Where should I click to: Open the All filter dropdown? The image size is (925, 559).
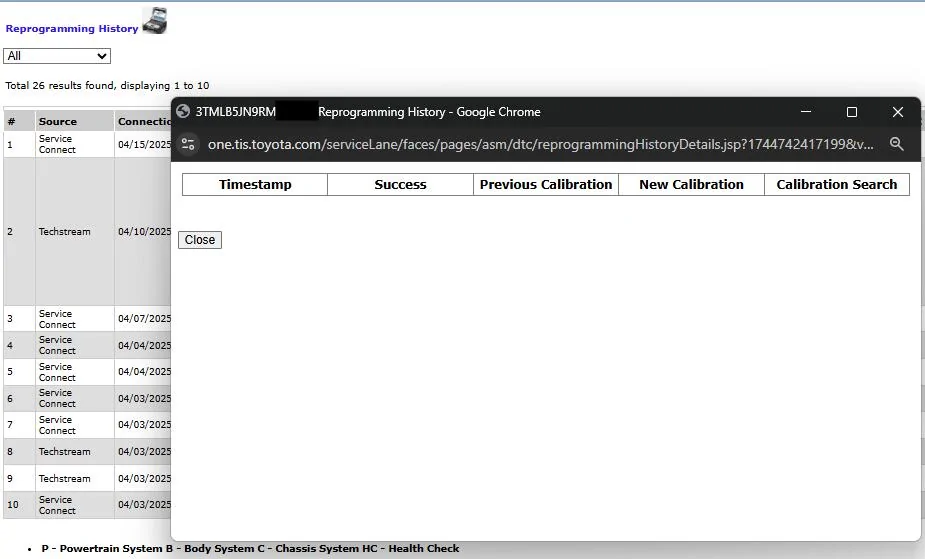57,56
